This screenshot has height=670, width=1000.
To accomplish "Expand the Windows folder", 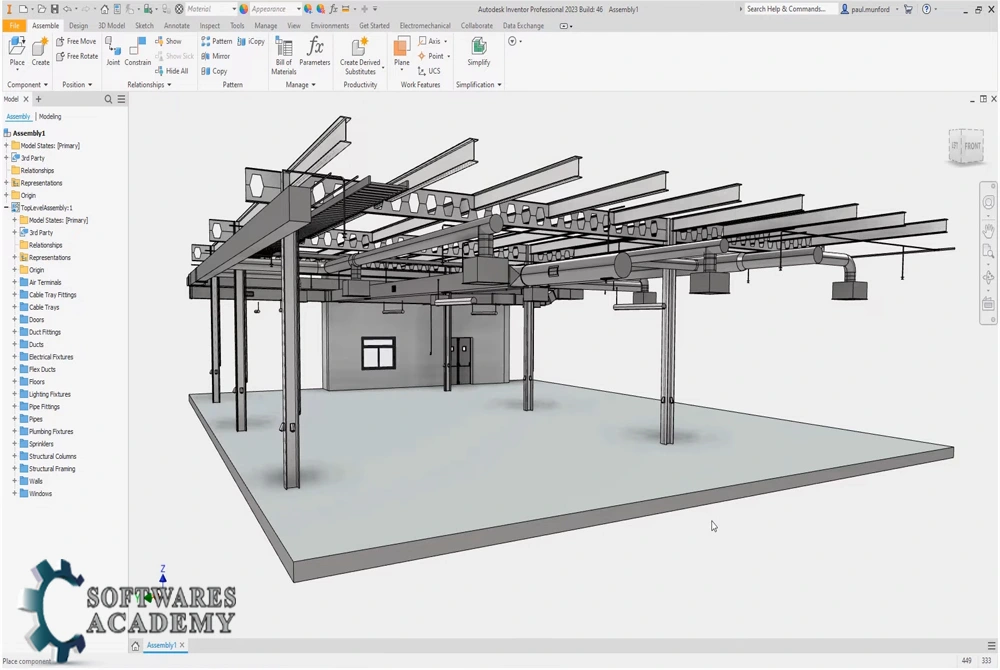I will click(x=15, y=493).
